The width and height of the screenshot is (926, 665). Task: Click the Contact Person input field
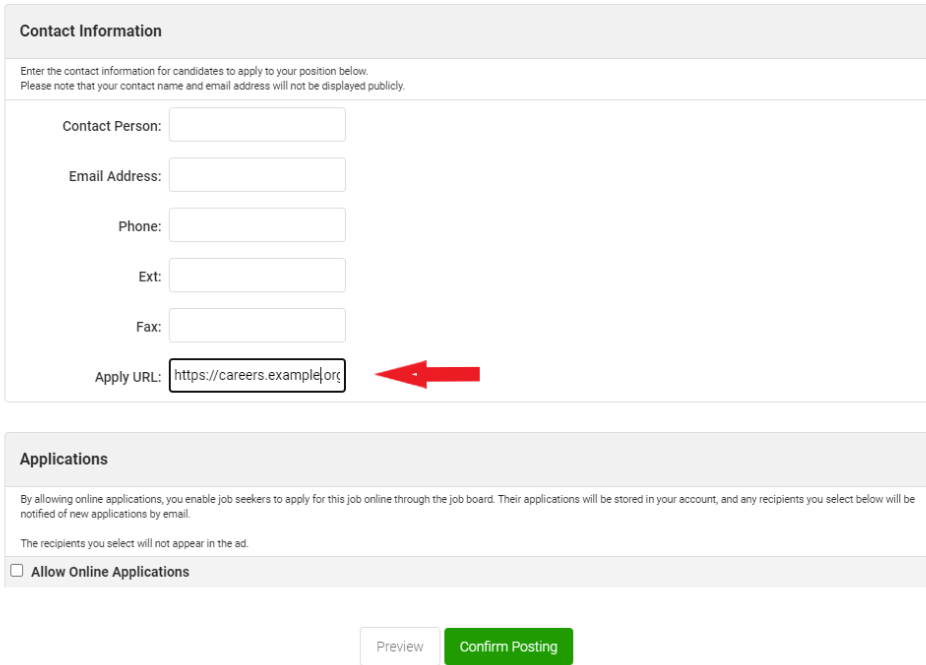pos(257,125)
